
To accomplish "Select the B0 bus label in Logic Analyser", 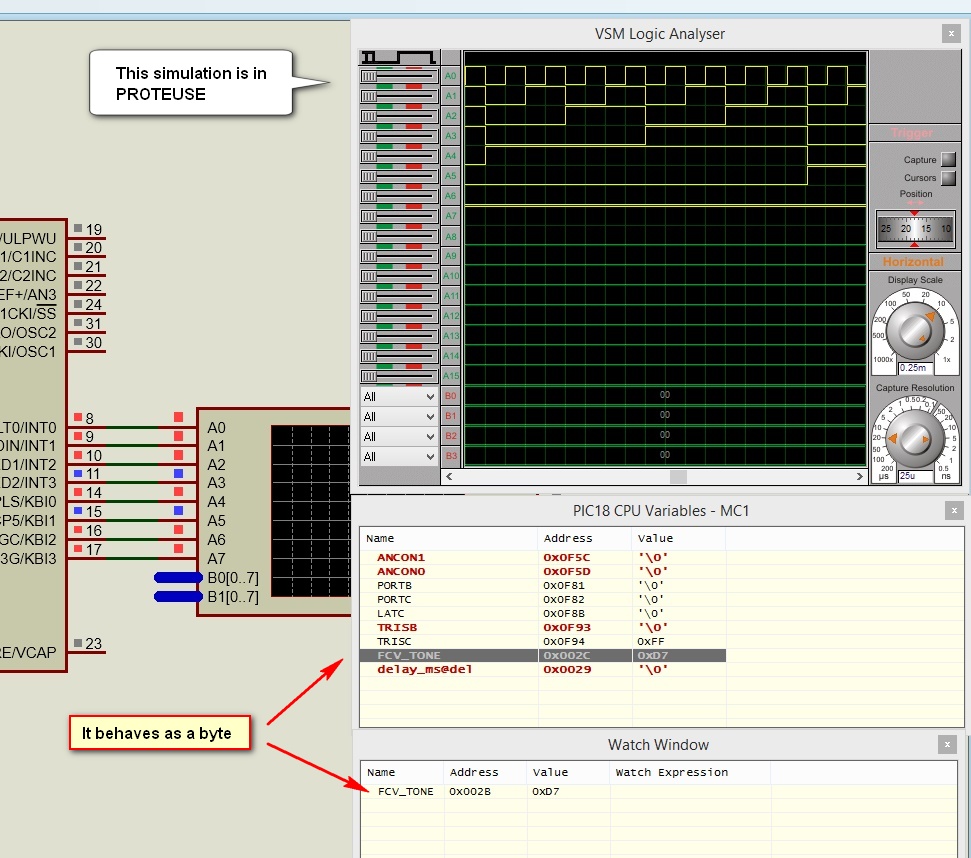I will (x=450, y=396).
